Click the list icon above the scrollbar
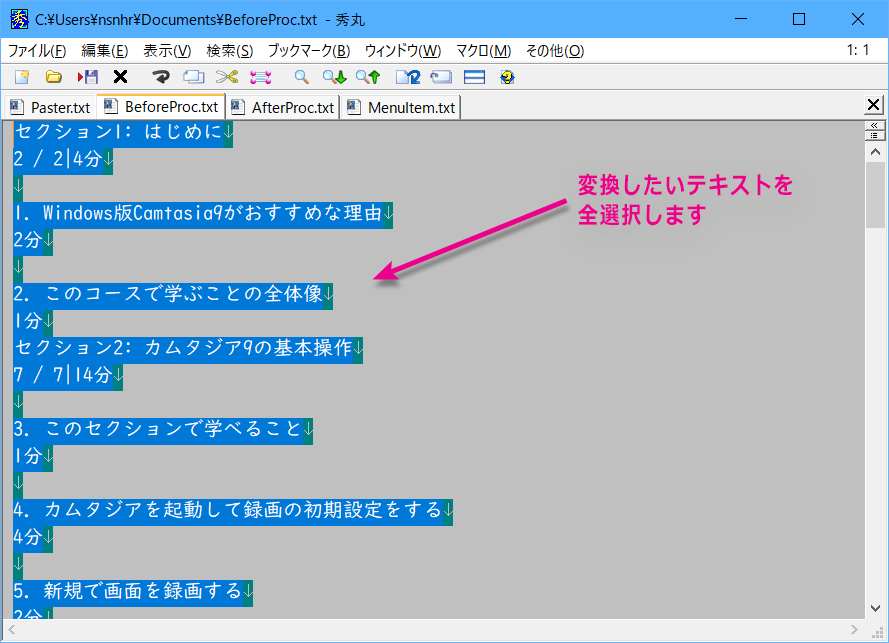 coord(874,136)
